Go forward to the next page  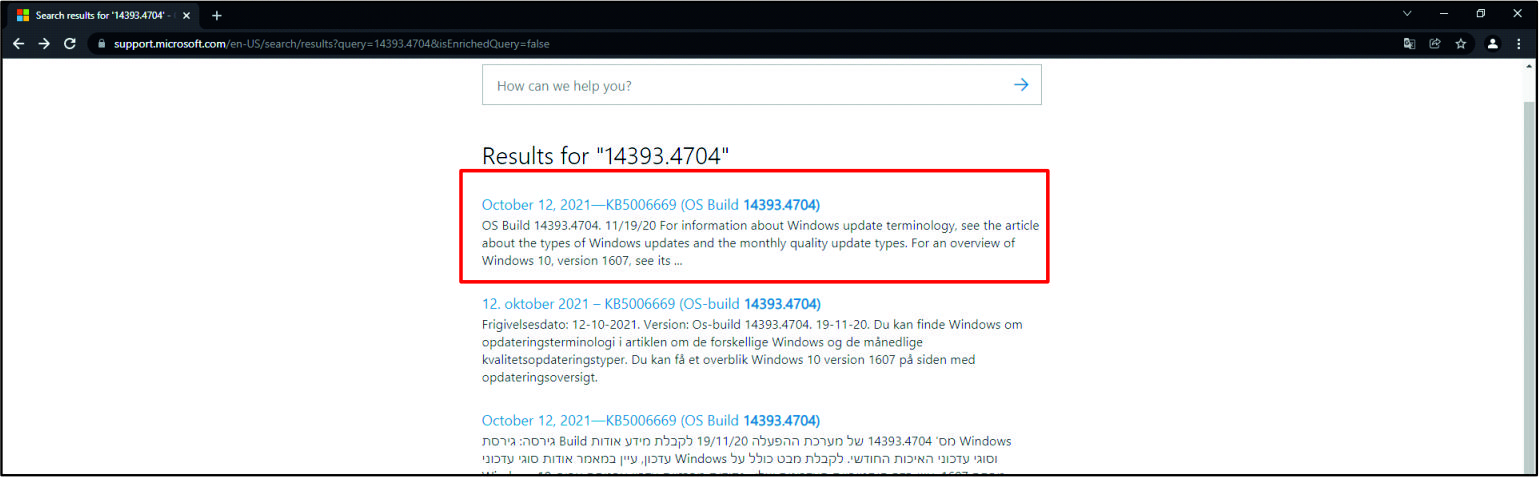coord(44,44)
